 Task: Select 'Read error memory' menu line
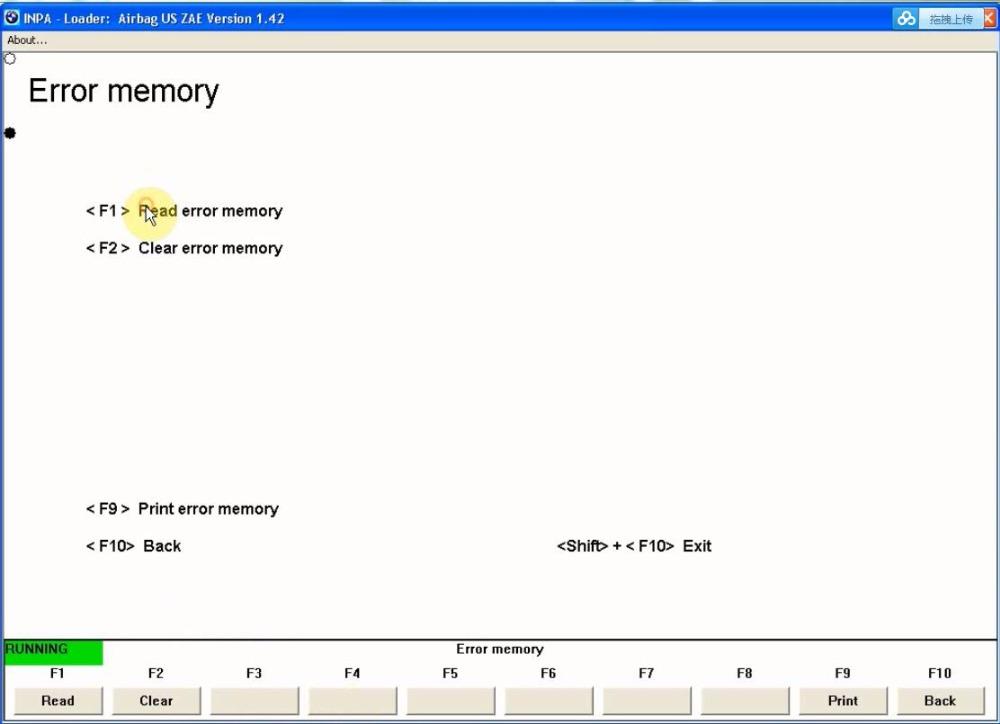184,211
